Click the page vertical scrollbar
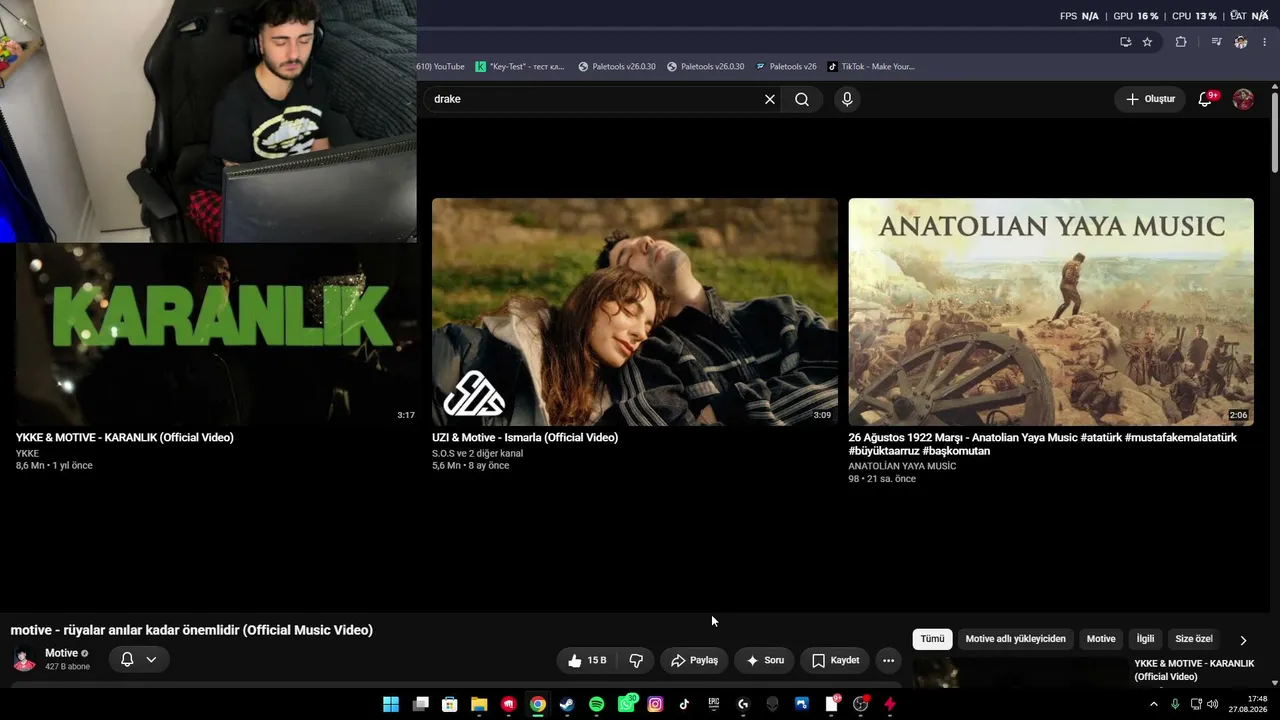Image resolution: width=1280 pixels, height=720 pixels. [x=1274, y=133]
